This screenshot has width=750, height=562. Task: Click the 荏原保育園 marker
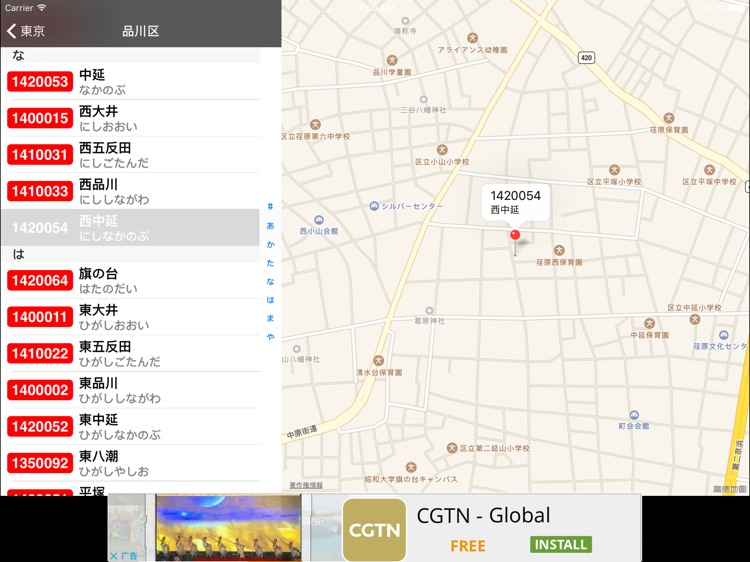pyautogui.click(x=669, y=118)
